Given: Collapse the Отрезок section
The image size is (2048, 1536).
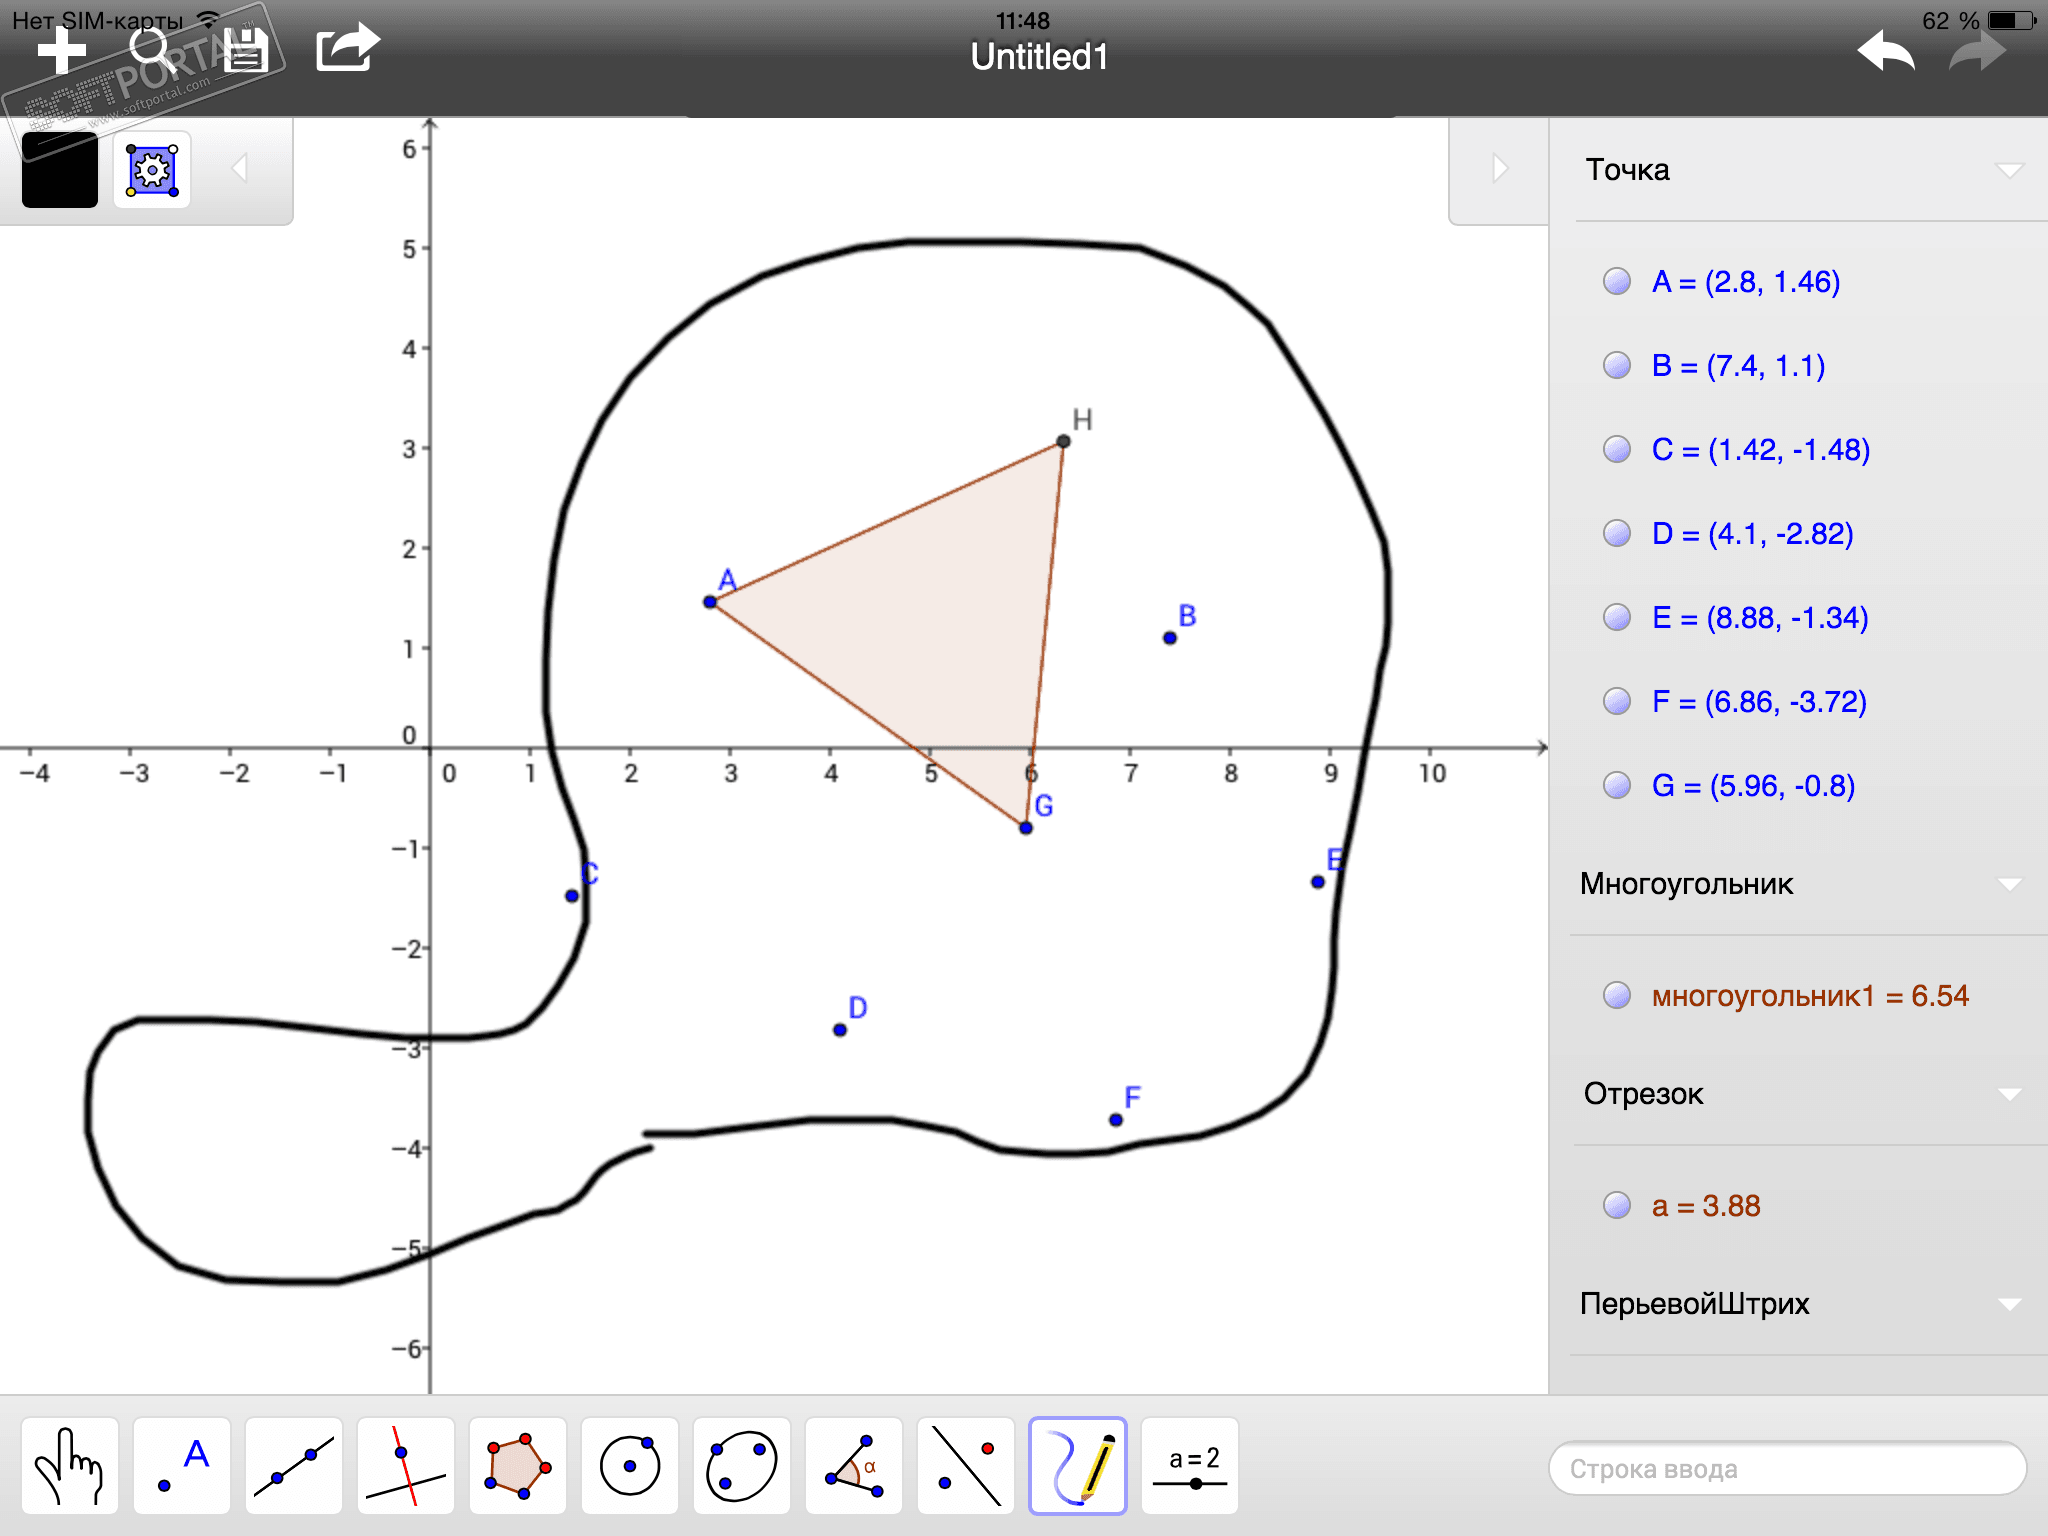Looking at the screenshot, I should (2009, 1094).
